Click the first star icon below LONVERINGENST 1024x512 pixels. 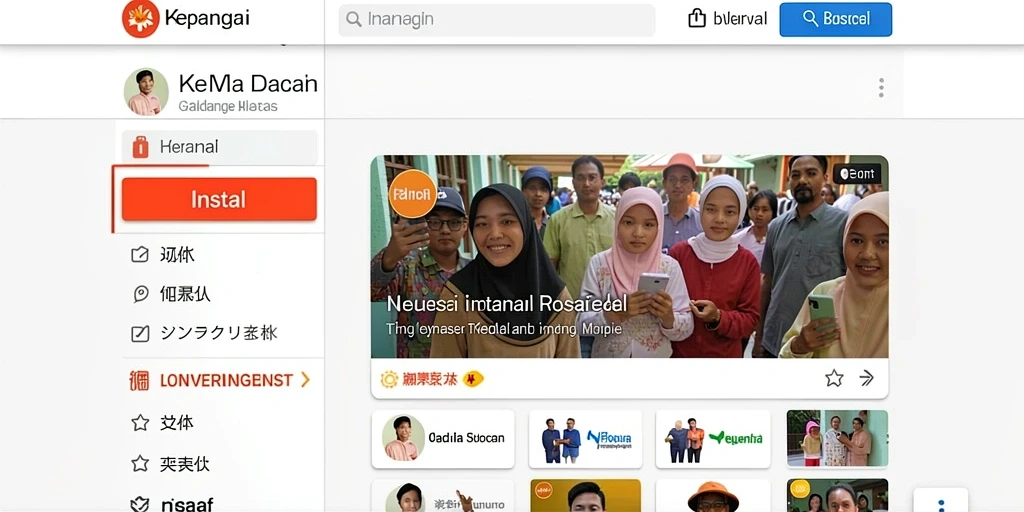(140, 423)
